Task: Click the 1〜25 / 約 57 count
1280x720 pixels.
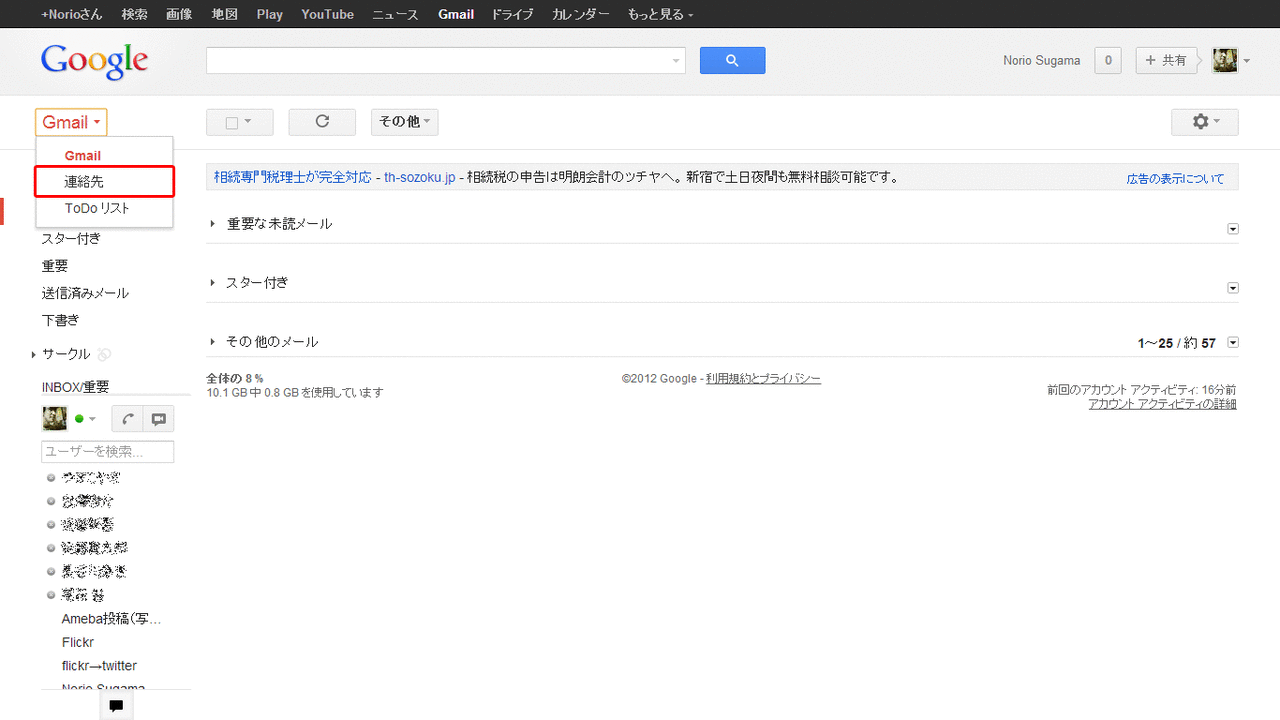Action: click(1176, 343)
